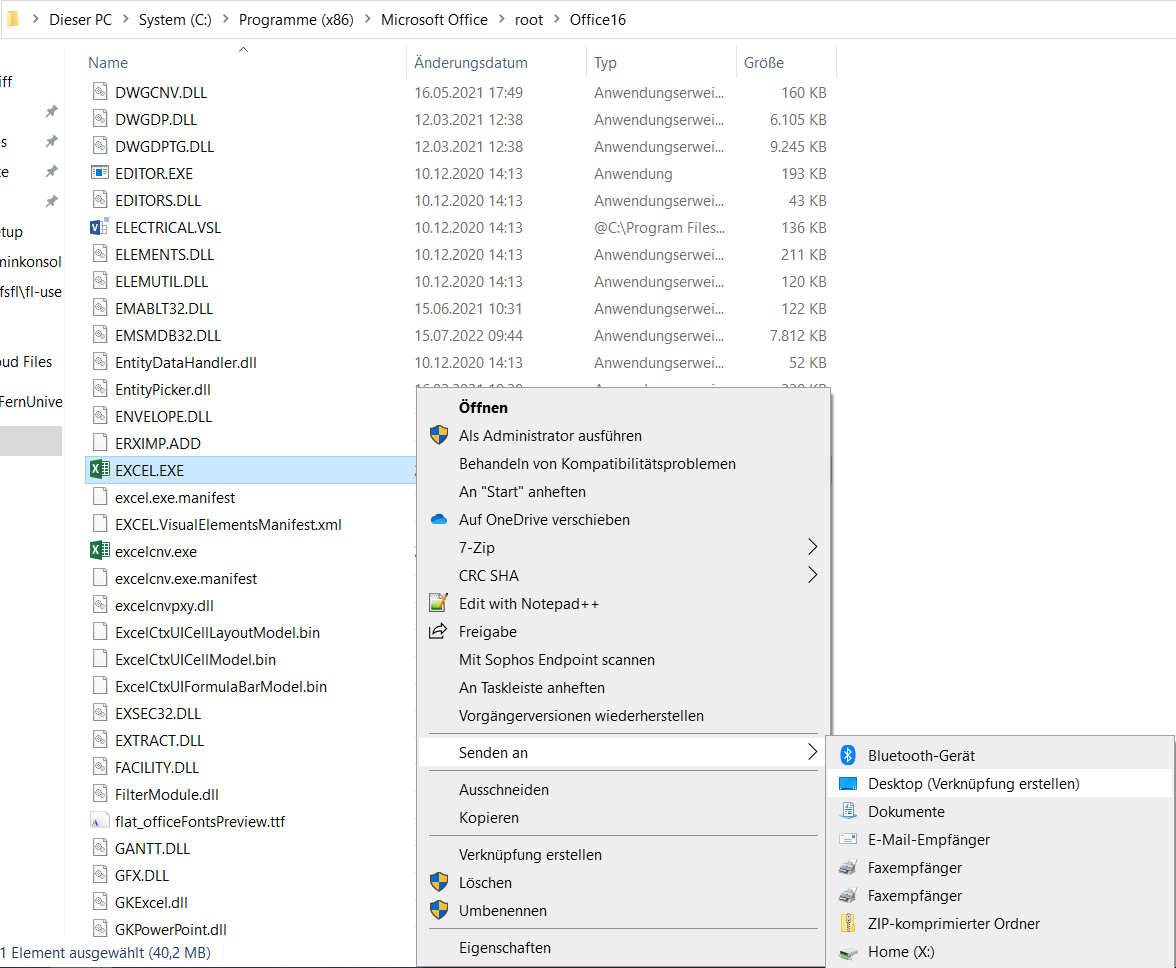Click the Visio icon beside ELECTRICAL.VSL
1176x968 pixels.
click(x=99, y=227)
